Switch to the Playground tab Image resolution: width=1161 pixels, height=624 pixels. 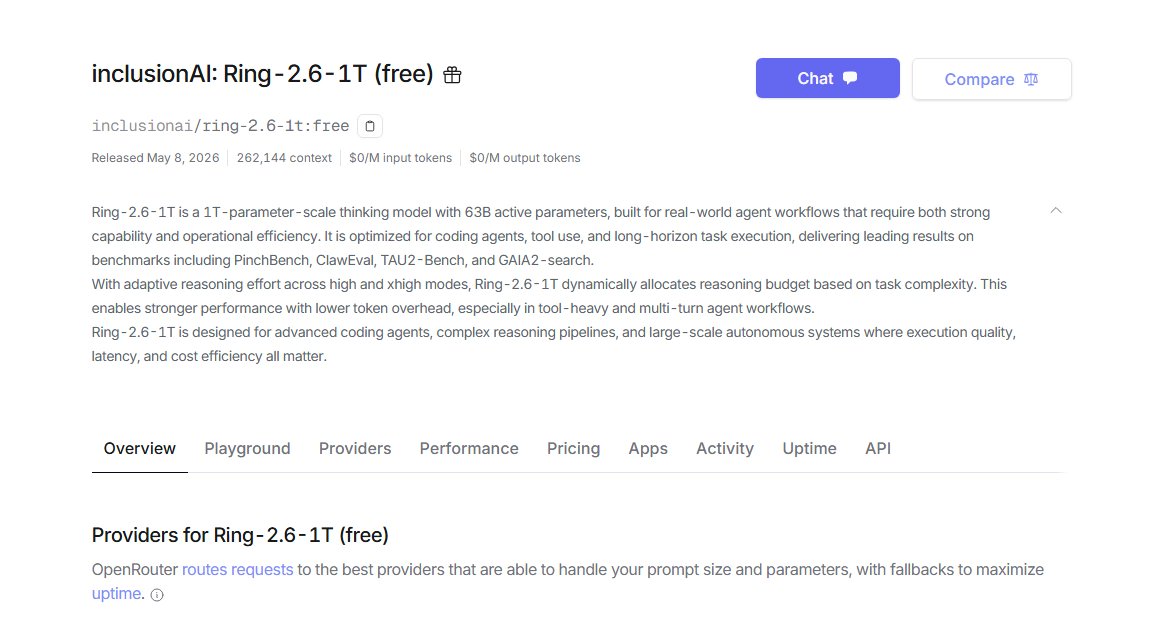tap(247, 449)
